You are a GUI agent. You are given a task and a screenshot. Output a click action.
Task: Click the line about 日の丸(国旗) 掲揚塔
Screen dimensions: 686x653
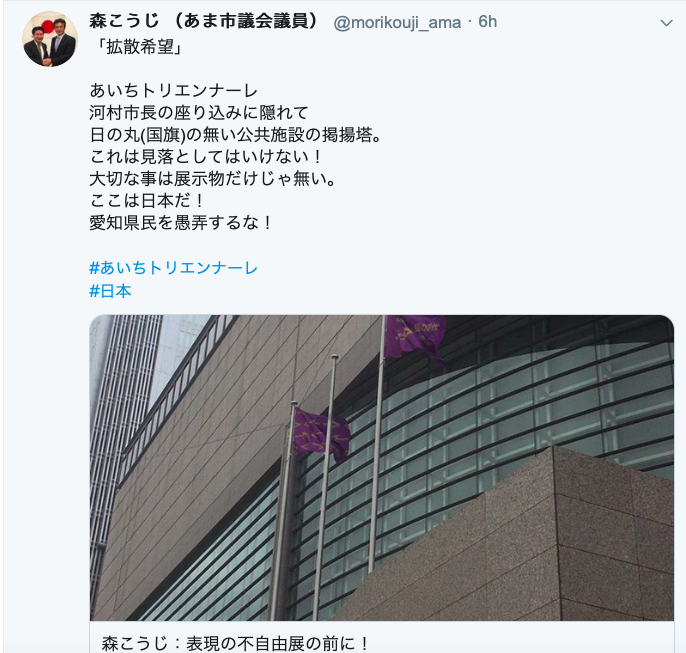[237, 135]
